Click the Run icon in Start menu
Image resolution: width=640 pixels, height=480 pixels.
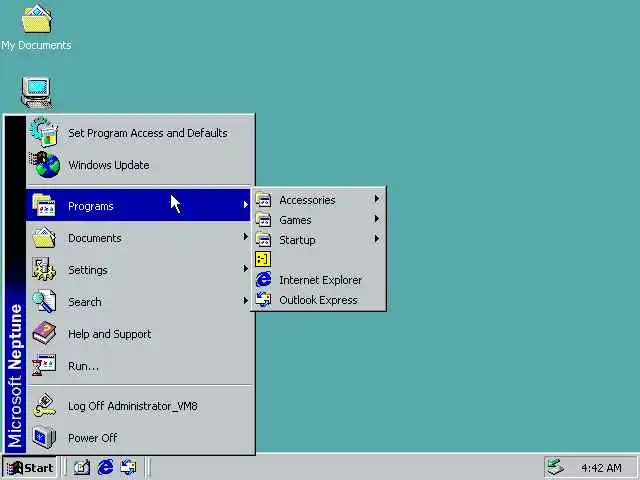tap(44, 365)
